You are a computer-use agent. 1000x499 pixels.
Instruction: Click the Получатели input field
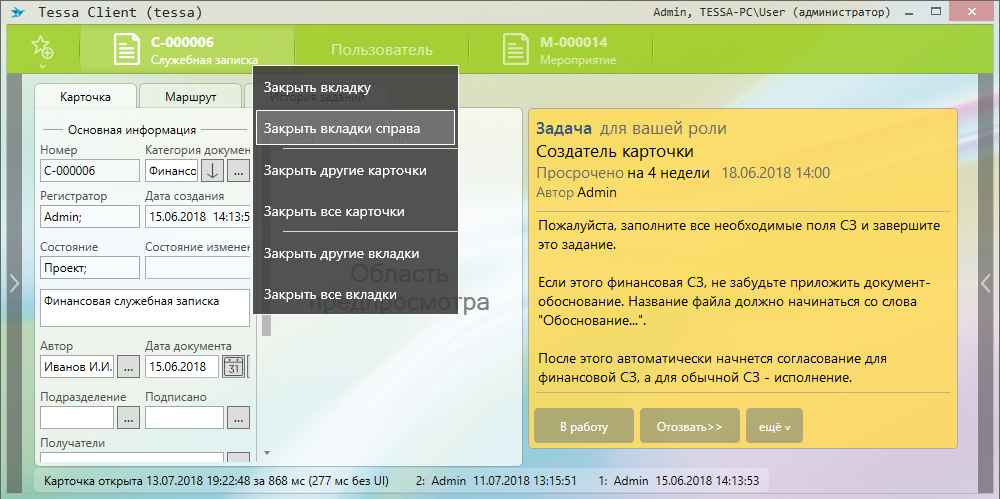132,458
